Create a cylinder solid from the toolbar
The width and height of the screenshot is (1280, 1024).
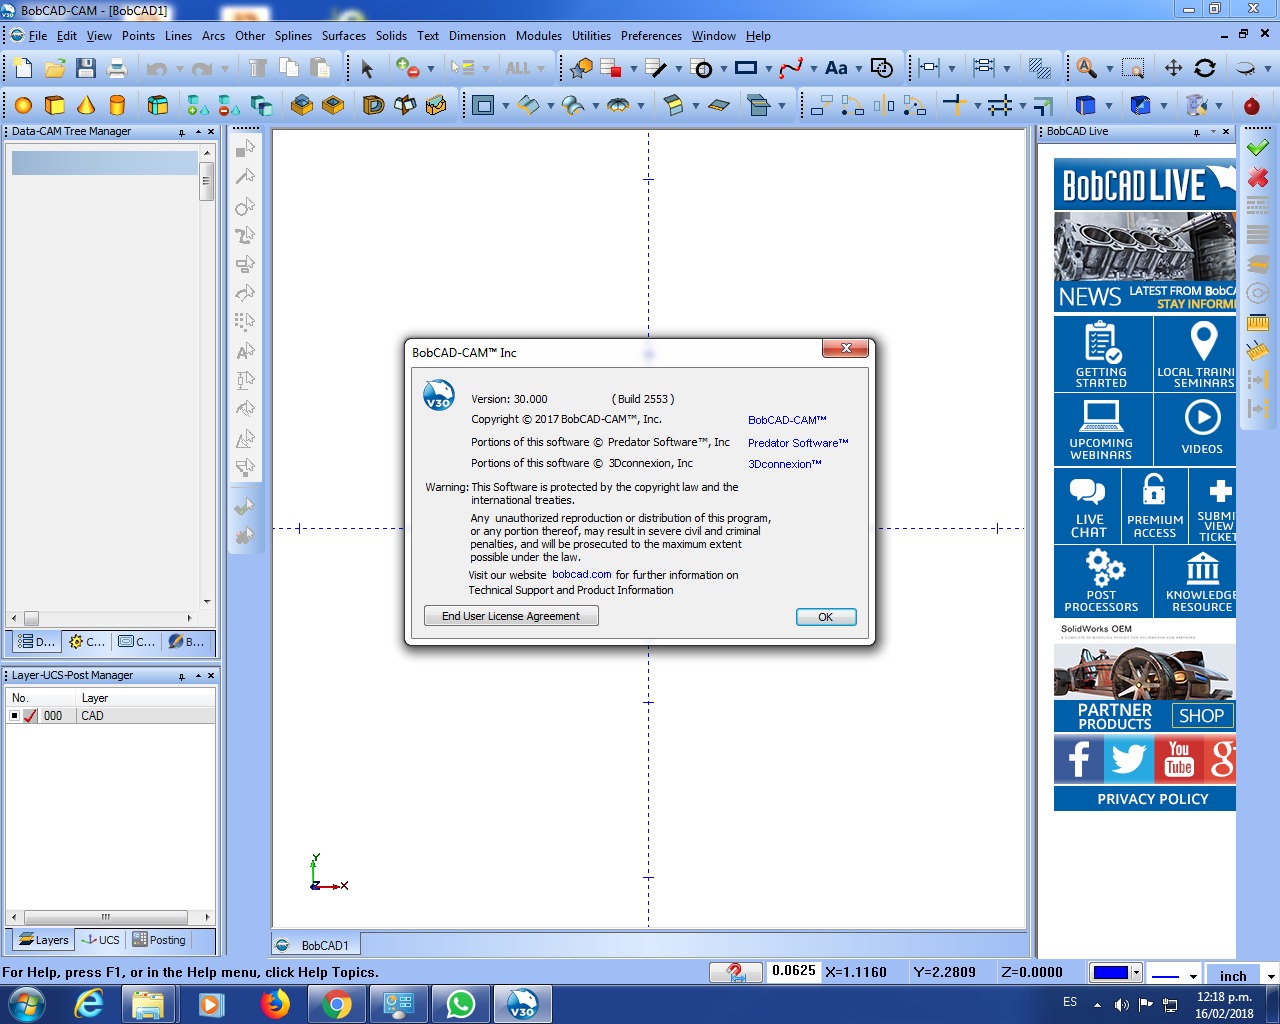click(117, 105)
